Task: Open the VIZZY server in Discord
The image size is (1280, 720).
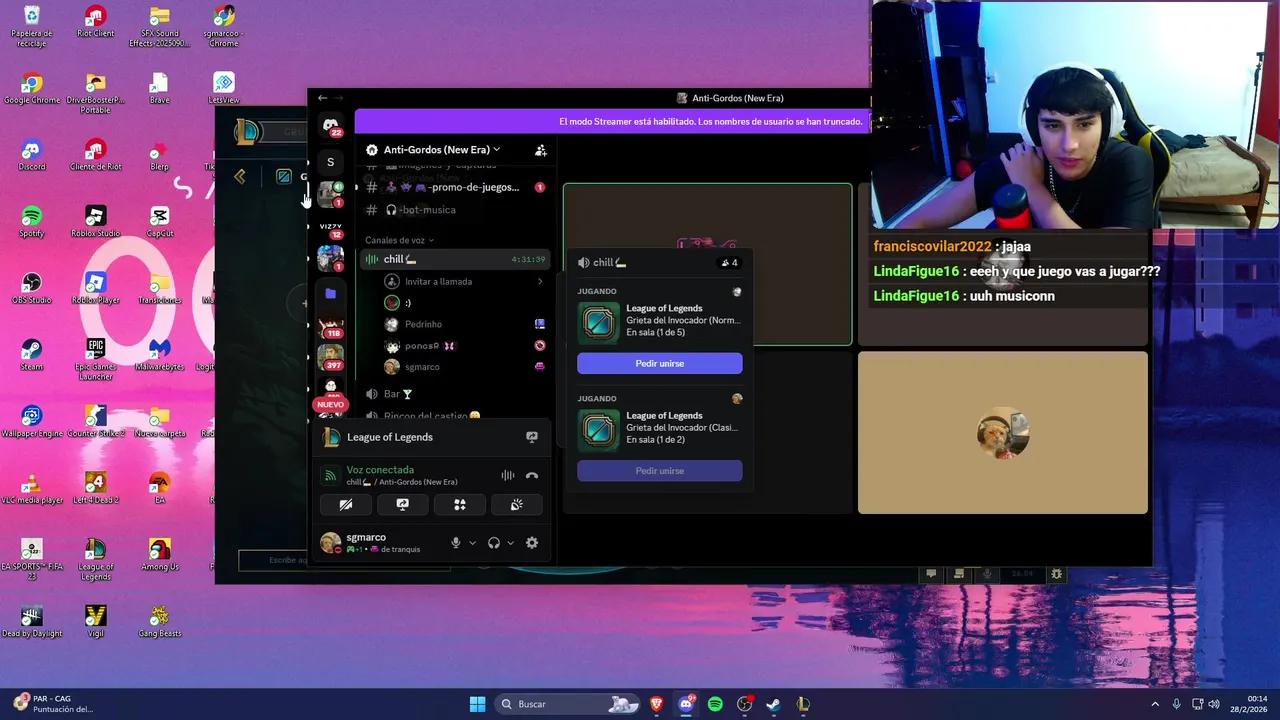Action: click(330, 227)
